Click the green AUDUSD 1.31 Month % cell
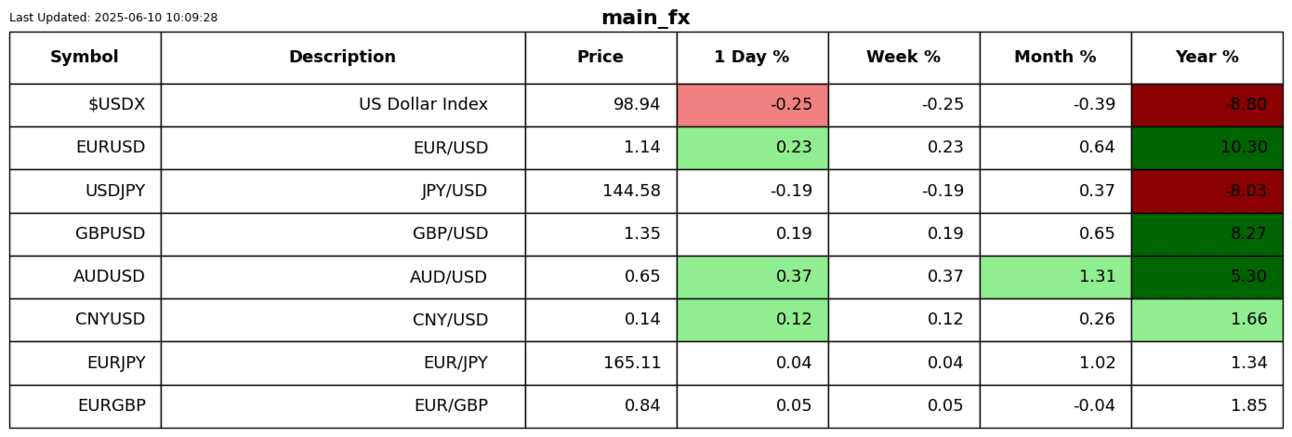The image size is (1292, 437). tap(1055, 277)
